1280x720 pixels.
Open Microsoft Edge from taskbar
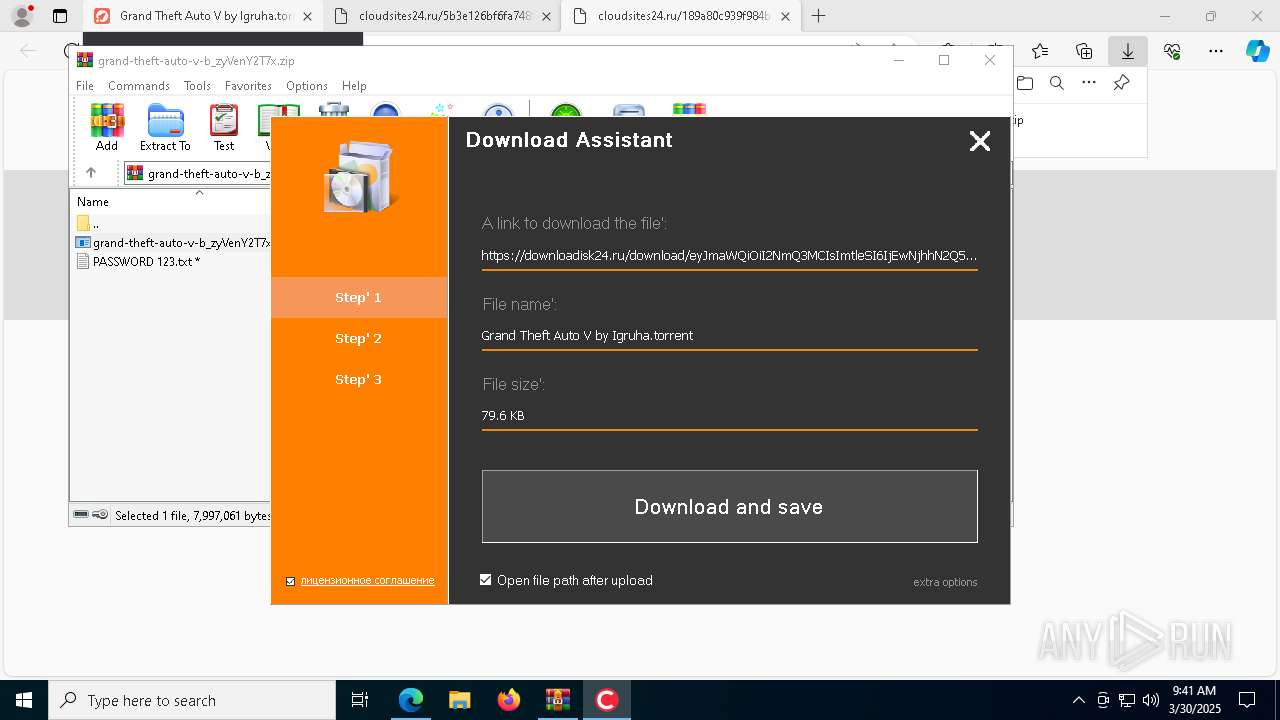(411, 700)
